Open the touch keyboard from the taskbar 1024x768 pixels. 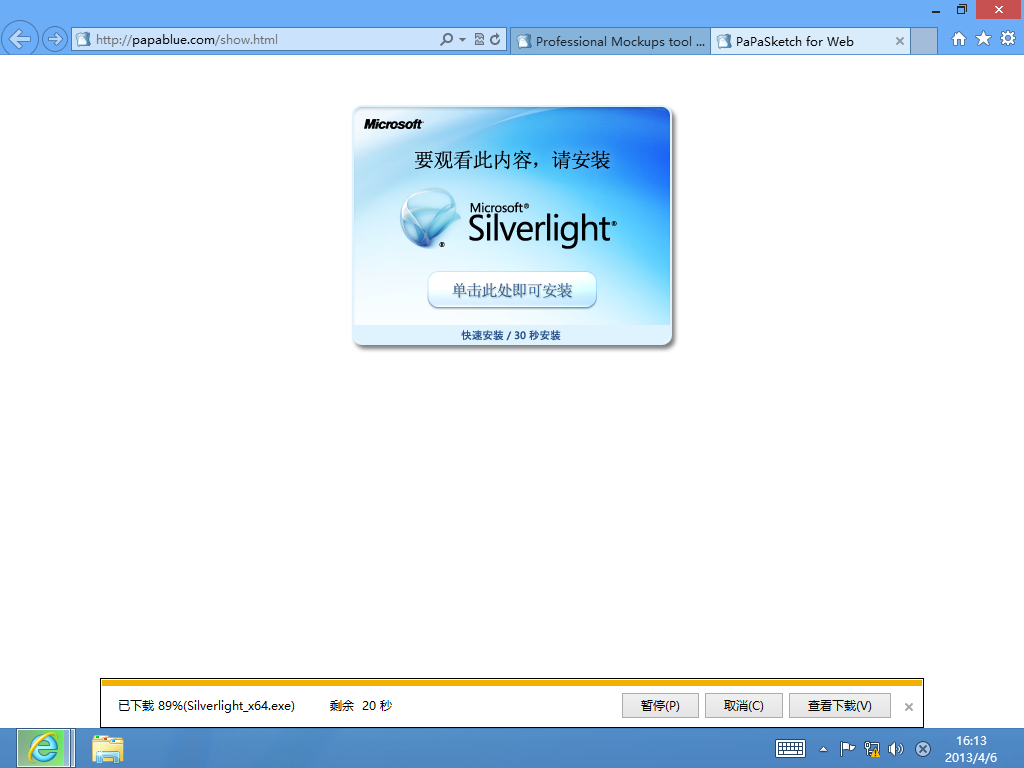(790, 749)
